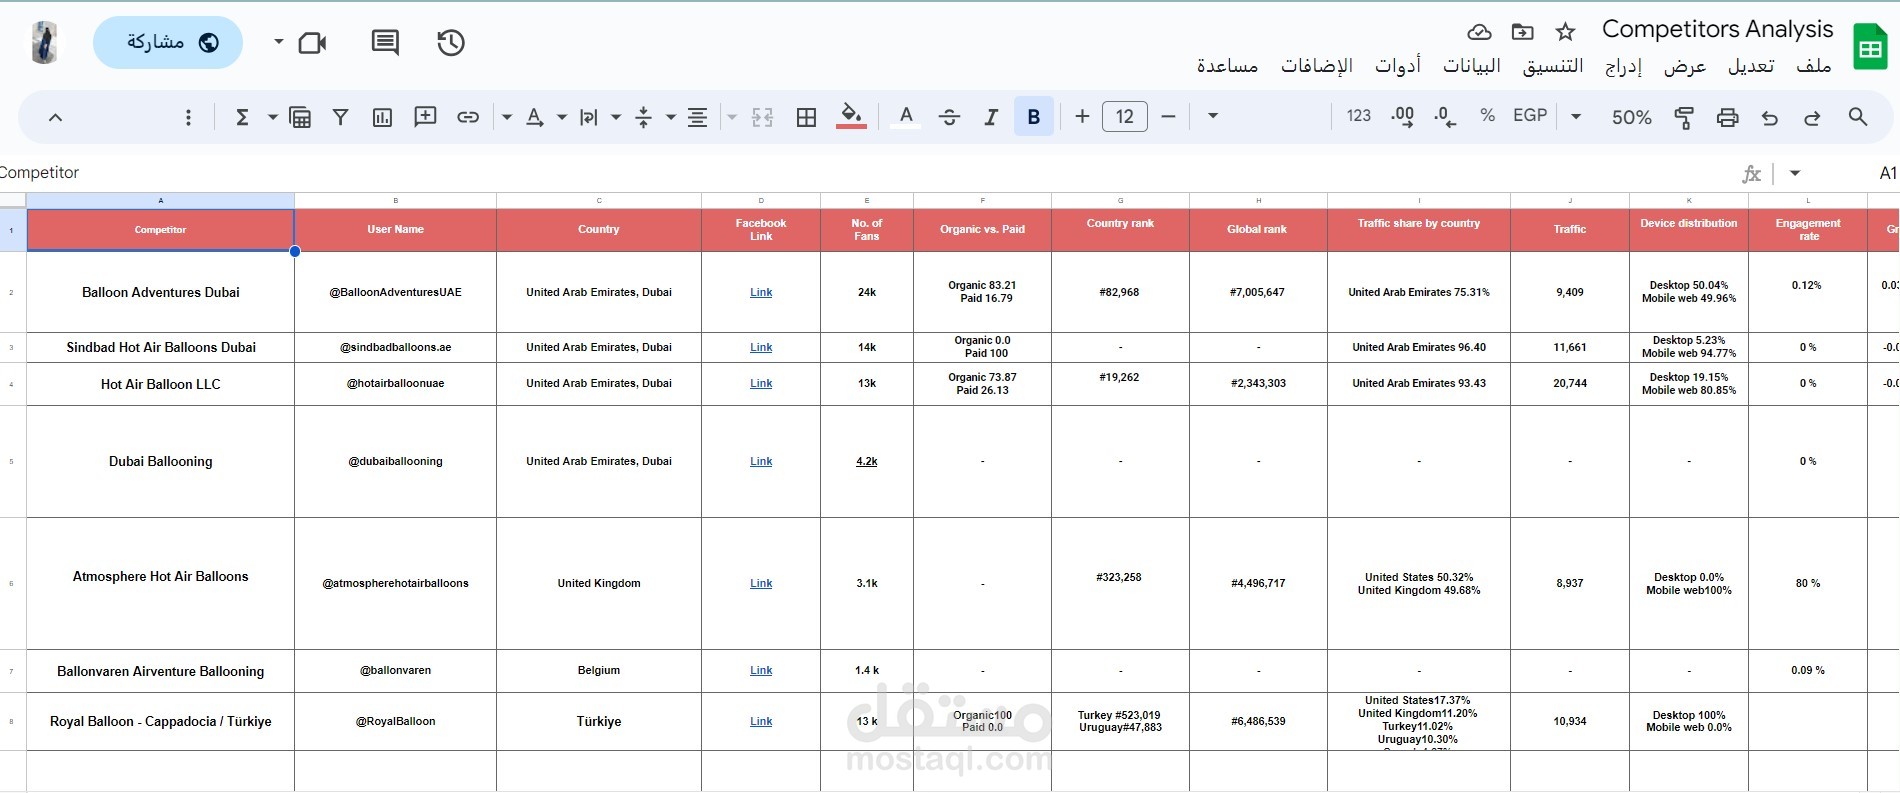Open Facebook Link for Atmosphere Hot Air Balloons
Screen dimensions: 1900x793
click(x=761, y=583)
